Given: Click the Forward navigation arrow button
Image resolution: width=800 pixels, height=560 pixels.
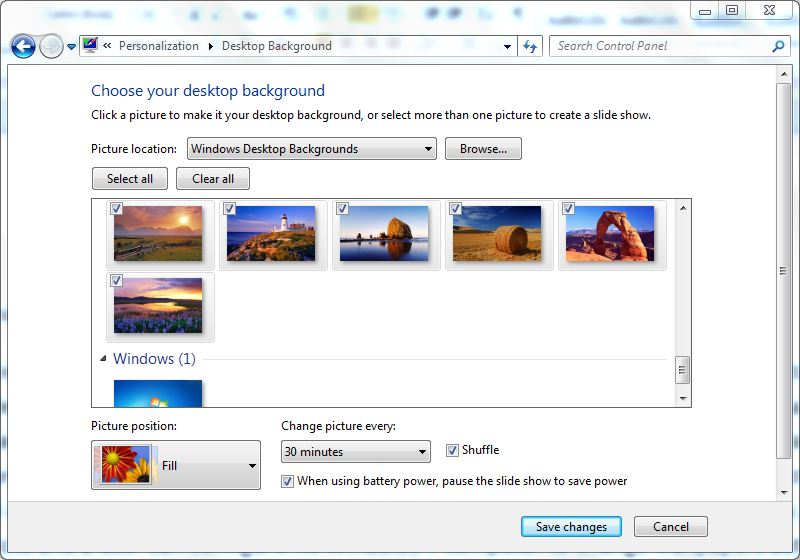Looking at the screenshot, I should point(50,46).
